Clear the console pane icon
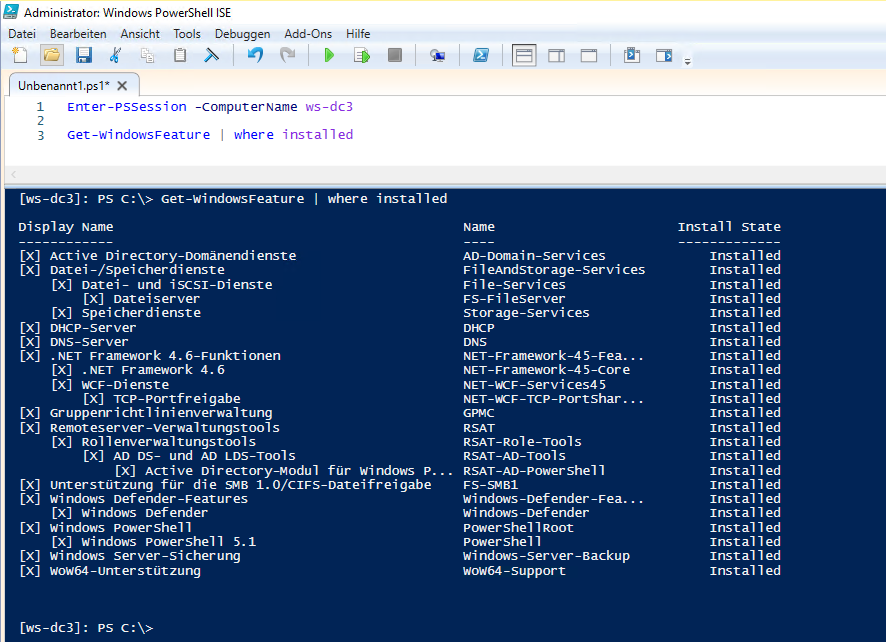The height and width of the screenshot is (642, 886). (211, 55)
